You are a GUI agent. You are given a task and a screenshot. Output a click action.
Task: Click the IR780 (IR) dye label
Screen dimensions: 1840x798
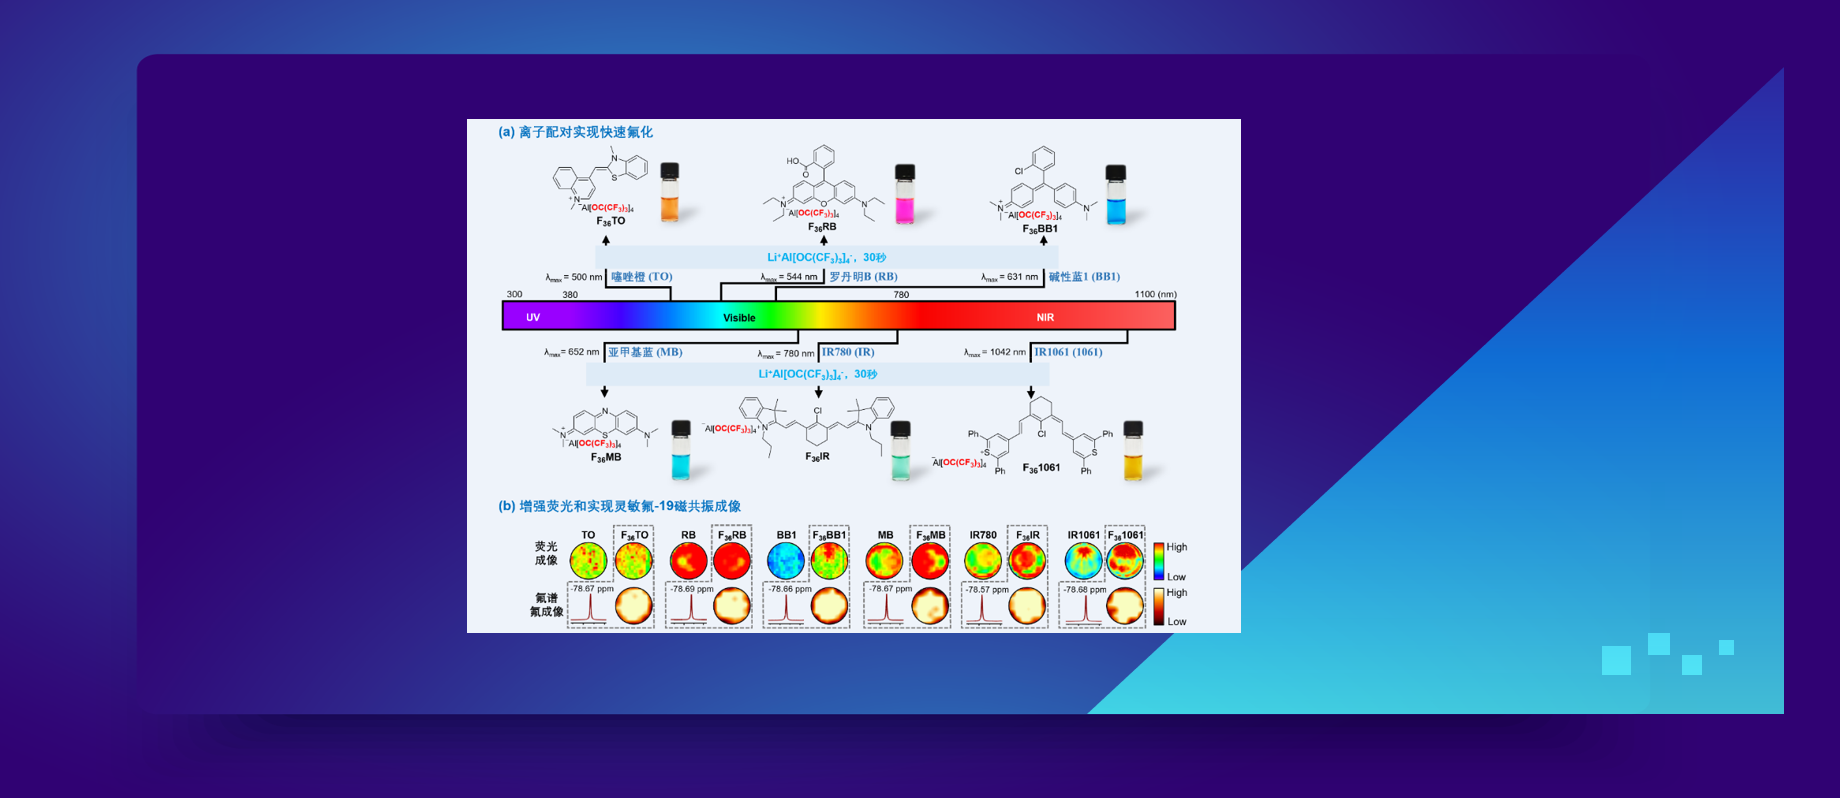click(848, 352)
